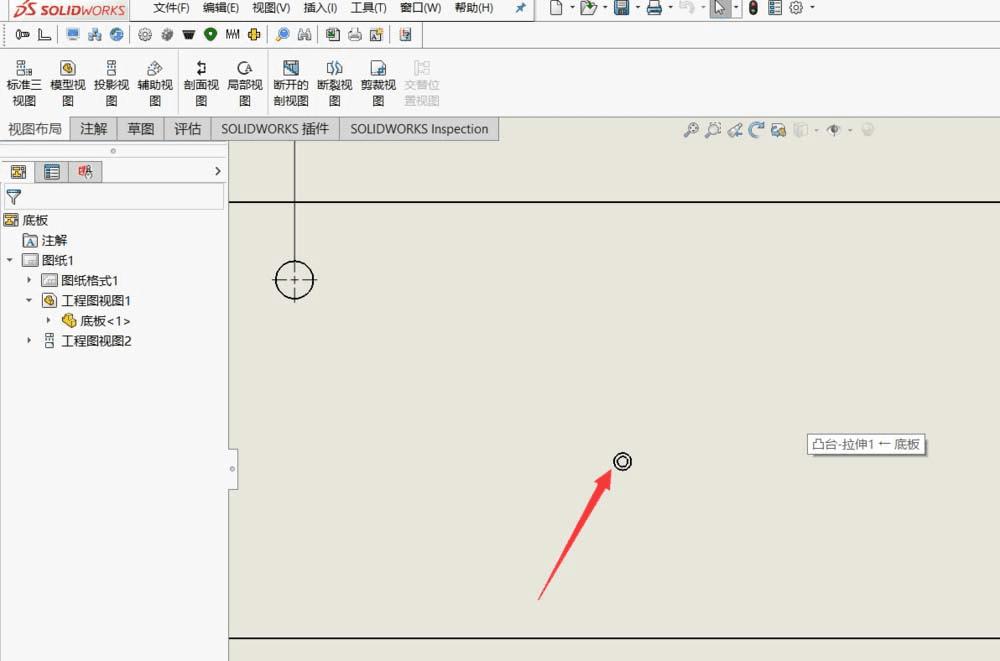Select the Crop View (剪裁视图) tool
Image resolution: width=1000 pixels, height=661 pixels.
[x=378, y=82]
